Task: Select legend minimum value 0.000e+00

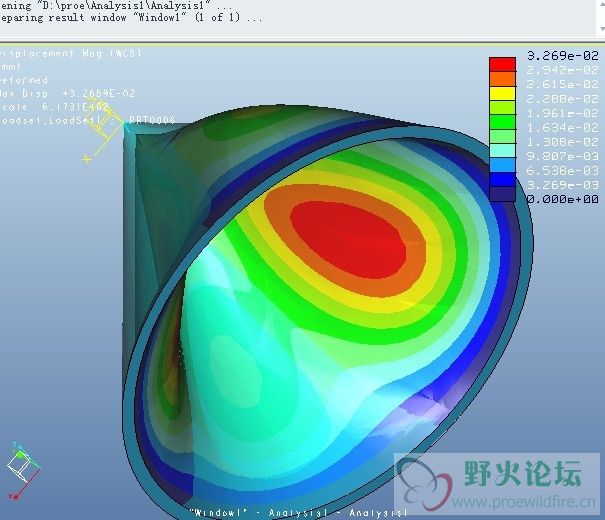Action: click(x=563, y=199)
